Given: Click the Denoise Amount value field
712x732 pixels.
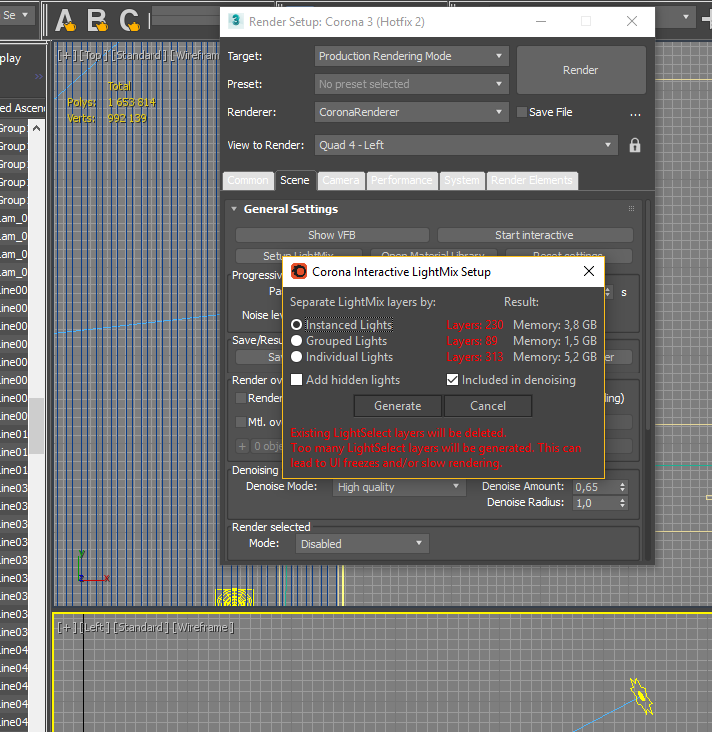Looking at the screenshot, I should [595, 487].
